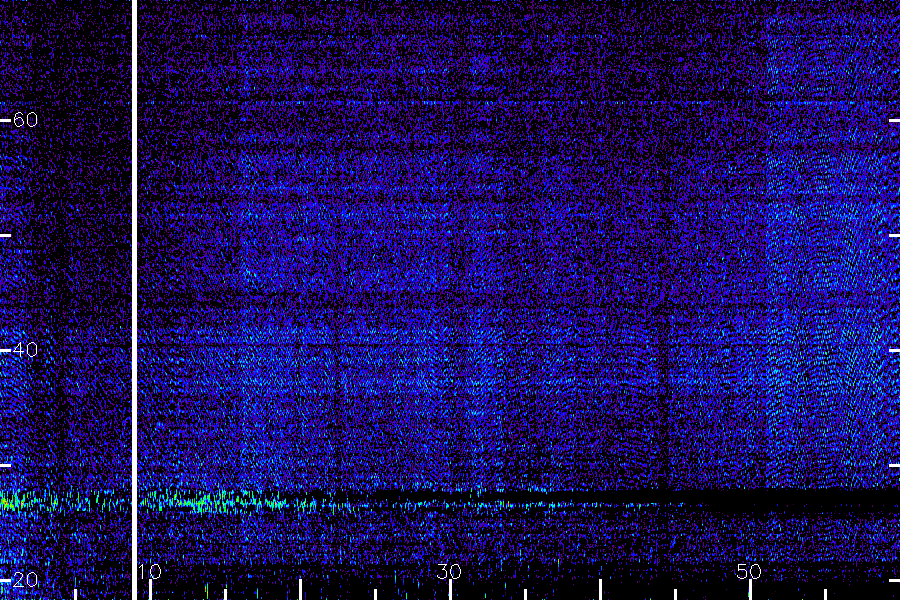
Task: Click the 30 label on the horizontal axis
Action: click(449, 571)
